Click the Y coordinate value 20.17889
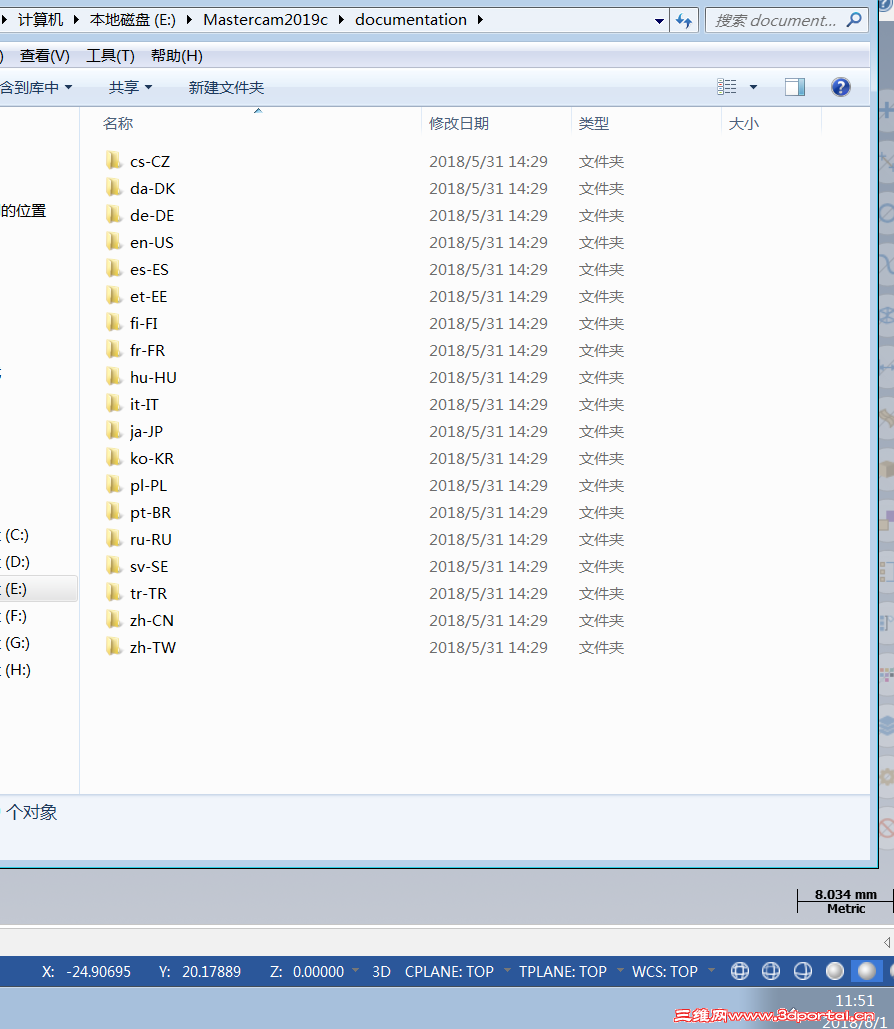 [211, 971]
